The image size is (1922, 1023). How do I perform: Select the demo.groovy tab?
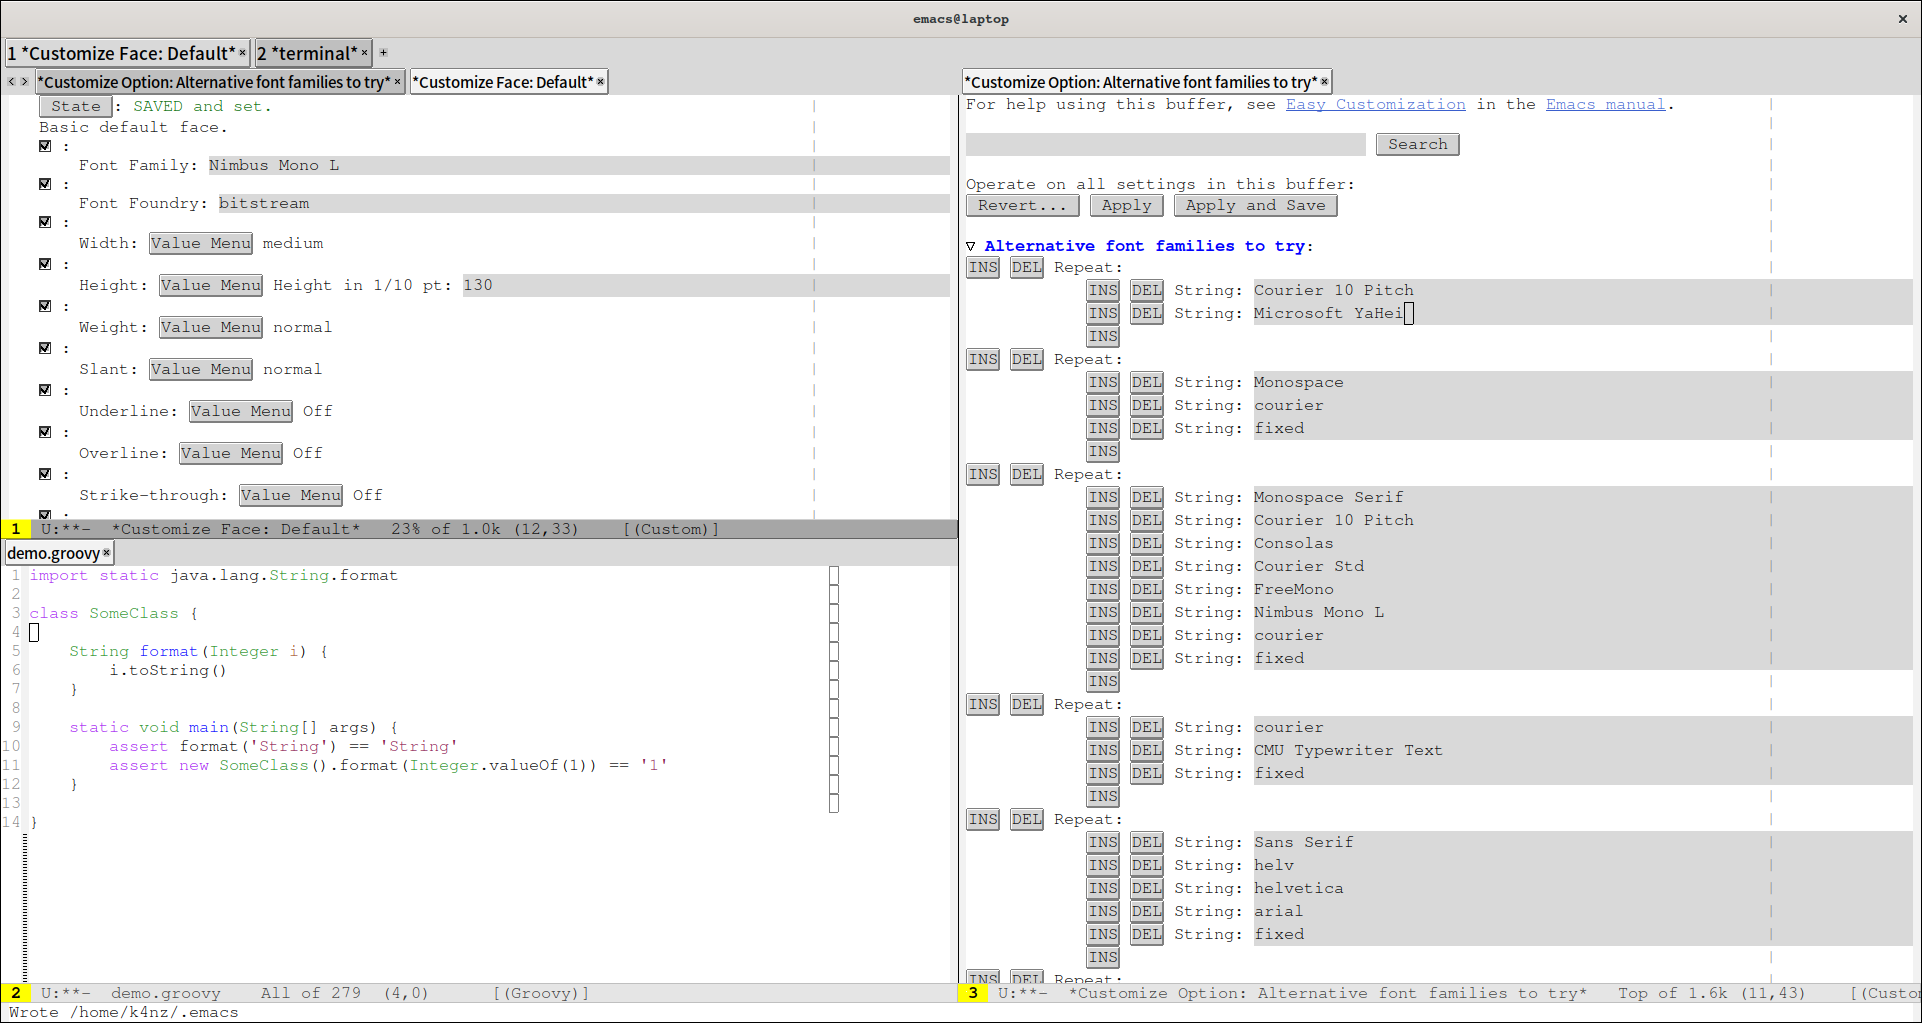point(53,553)
